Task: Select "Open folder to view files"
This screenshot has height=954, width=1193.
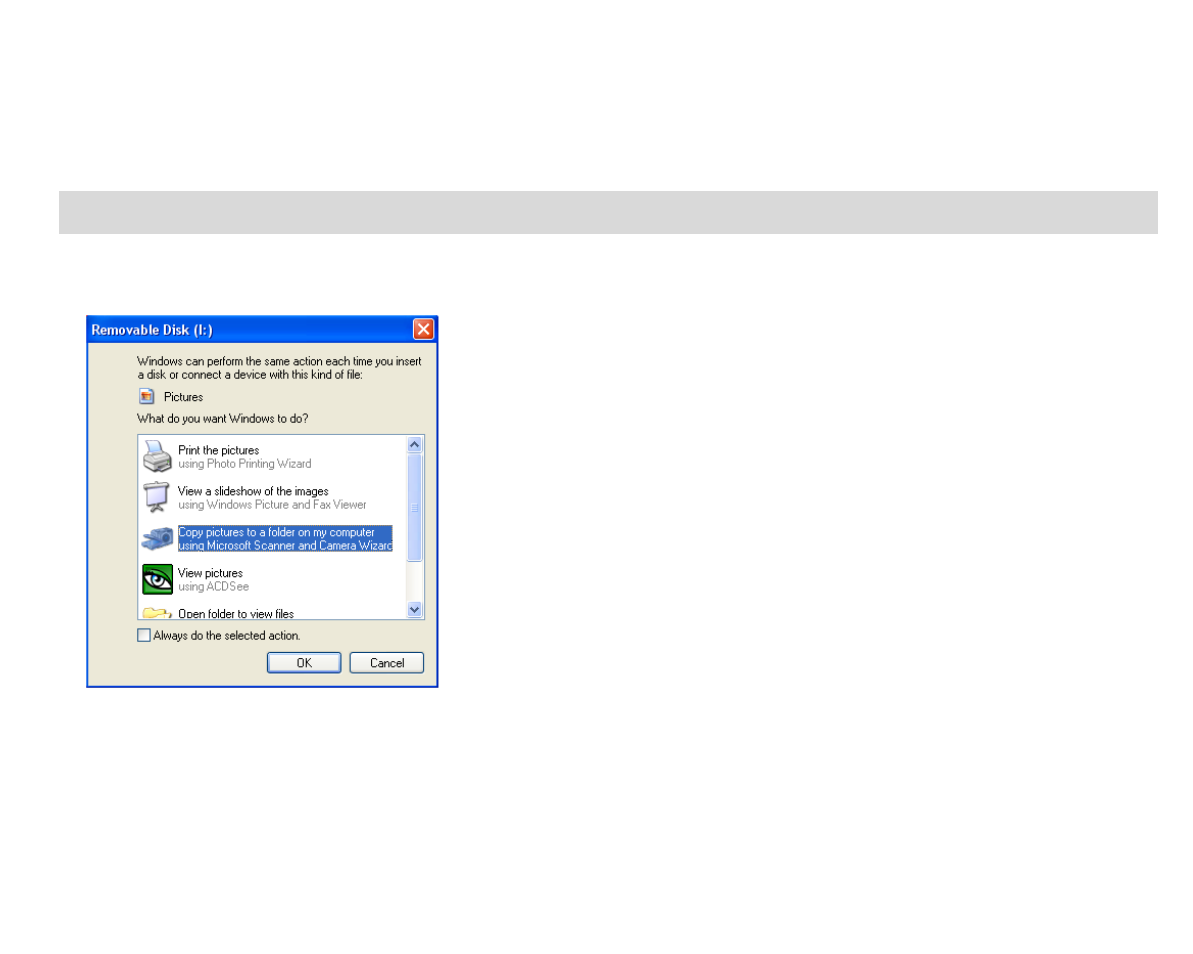Action: (x=236, y=613)
